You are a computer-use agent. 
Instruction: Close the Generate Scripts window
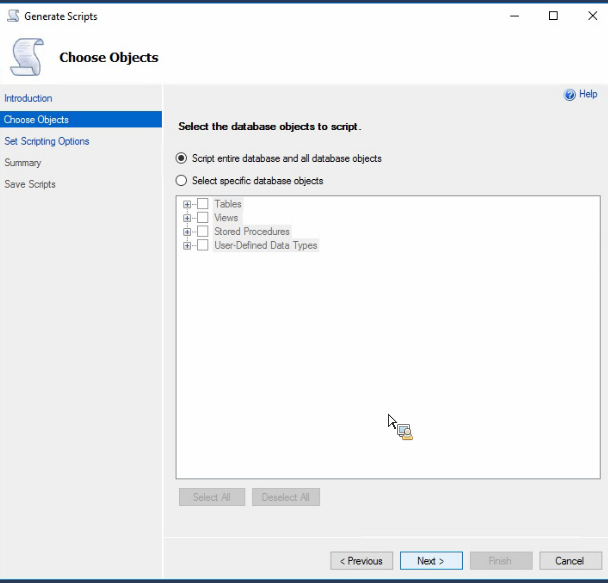click(x=592, y=16)
